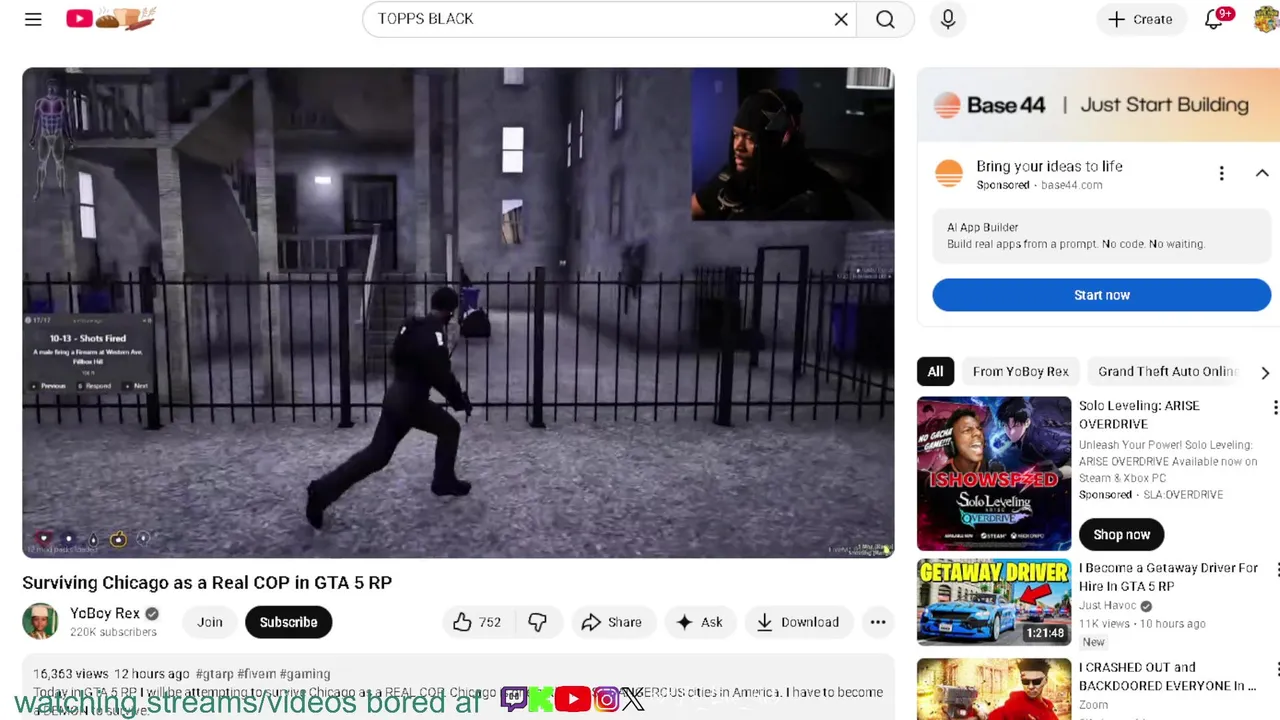Open the notifications bell

click(x=1215, y=19)
